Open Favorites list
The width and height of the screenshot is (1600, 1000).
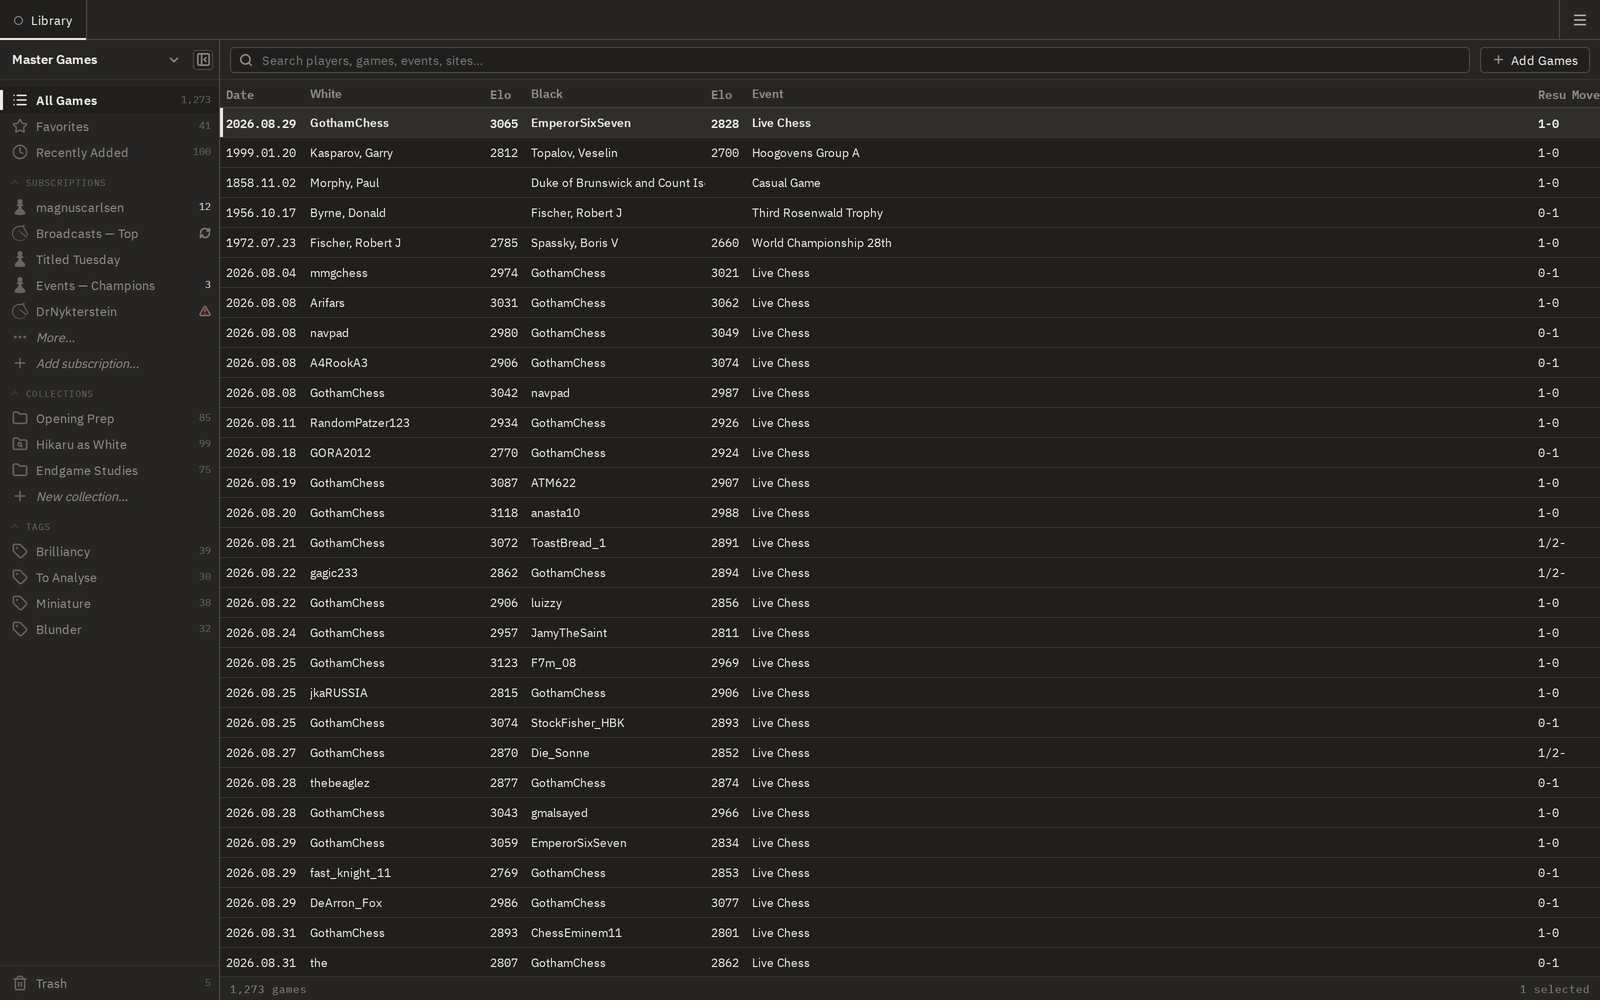[x=110, y=126]
